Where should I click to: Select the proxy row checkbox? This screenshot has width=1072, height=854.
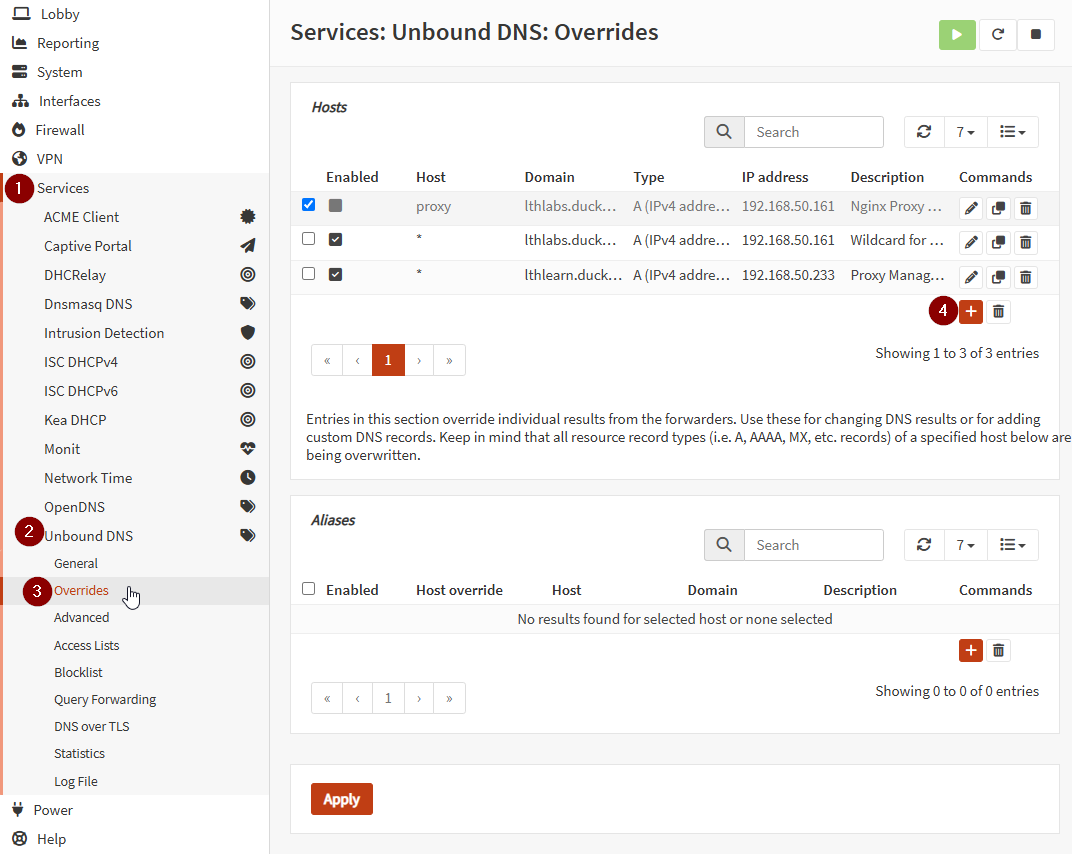pos(308,204)
